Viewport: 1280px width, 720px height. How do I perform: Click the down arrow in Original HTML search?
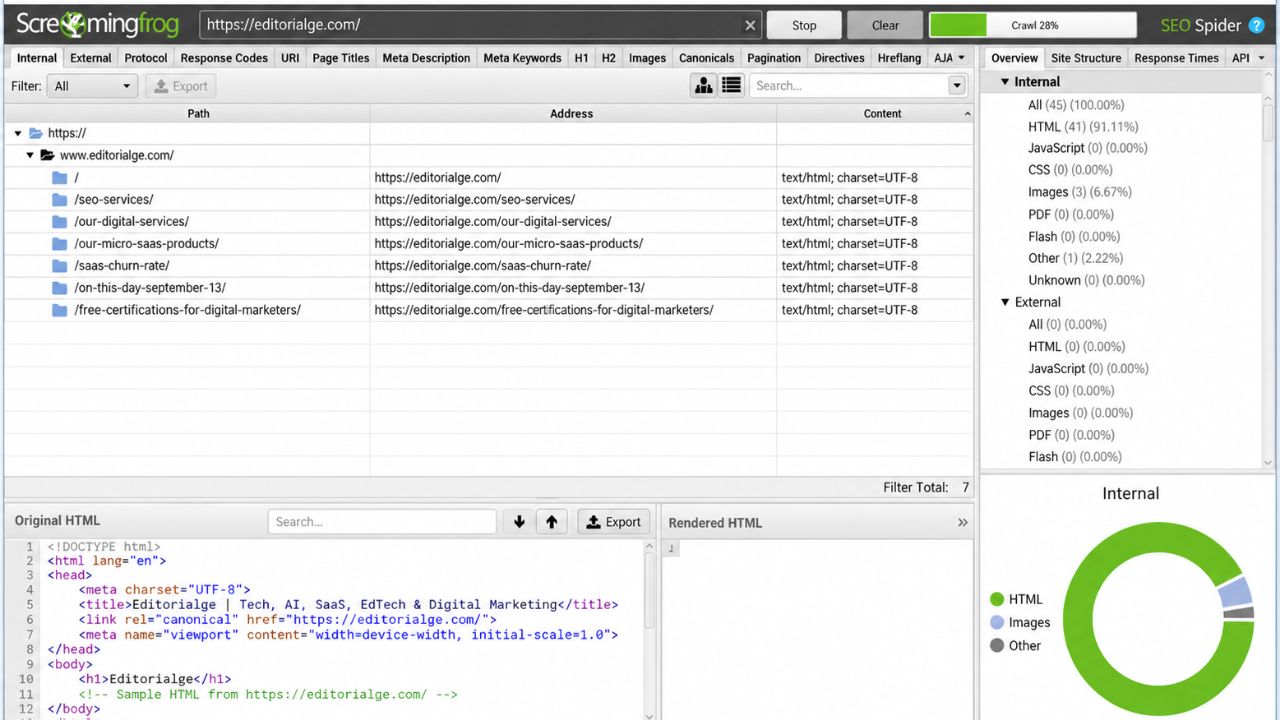click(519, 521)
